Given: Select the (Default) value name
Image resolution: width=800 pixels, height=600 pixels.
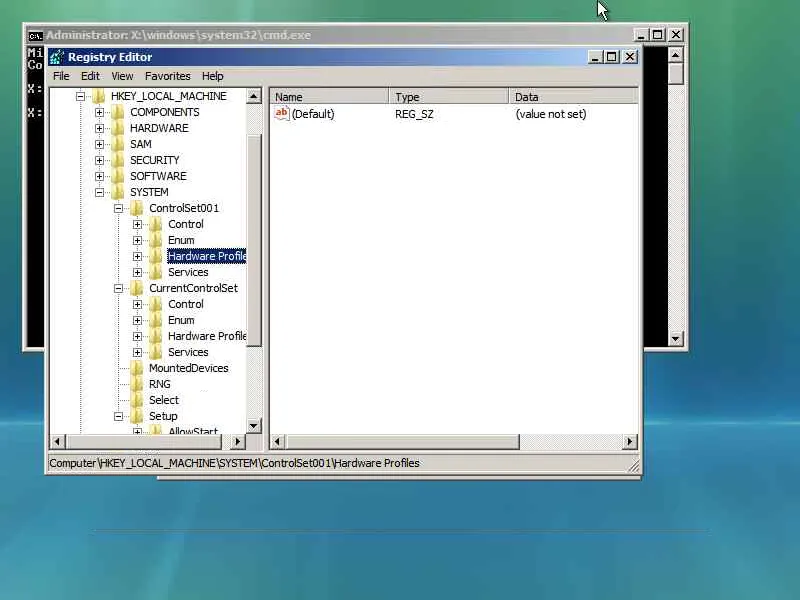Looking at the screenshot, I should [x=313, y=114].
